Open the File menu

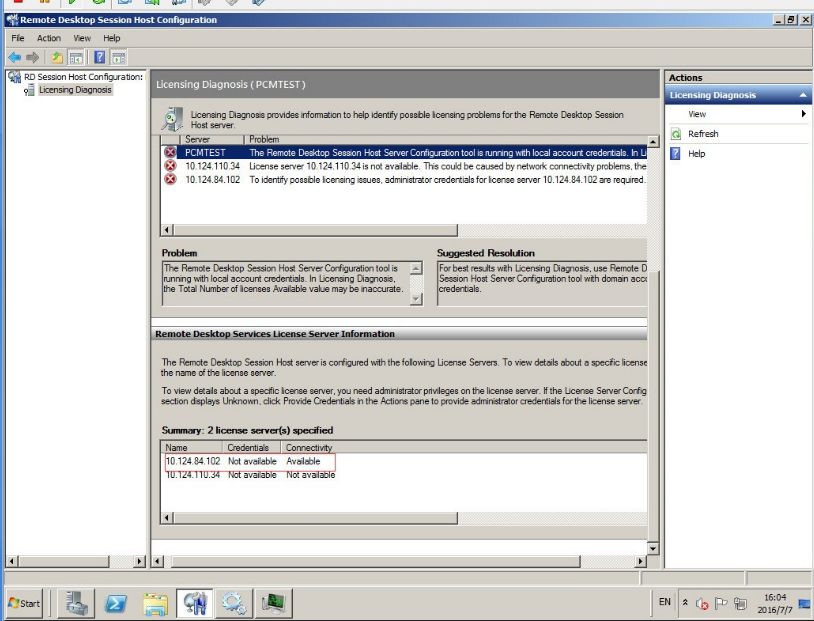pos(18,38)
